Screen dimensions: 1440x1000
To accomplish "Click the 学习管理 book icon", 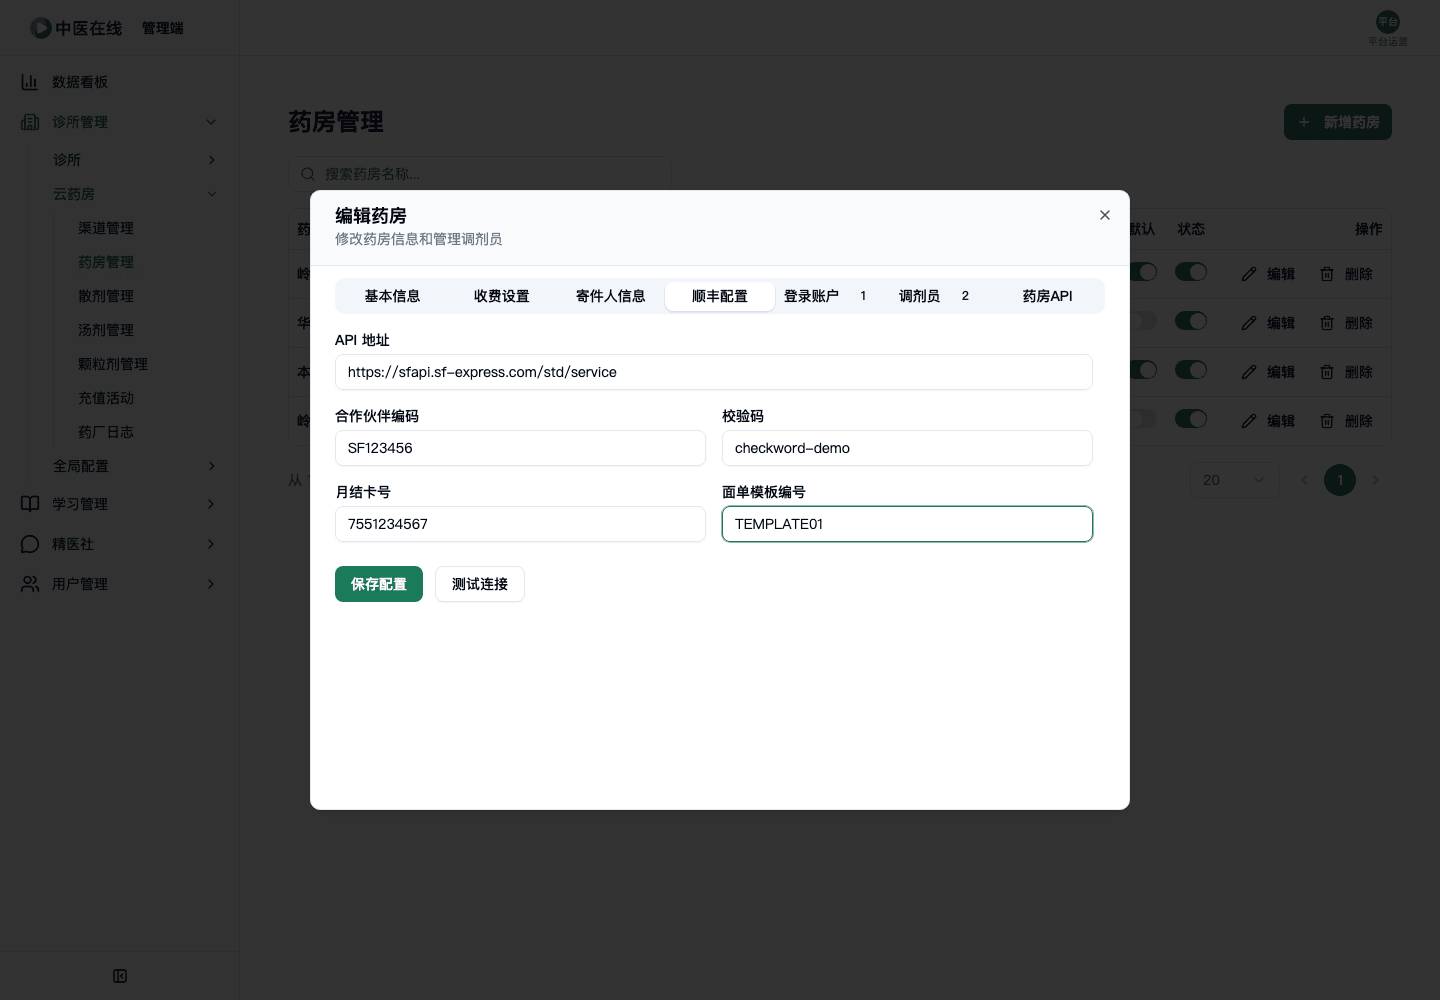I will coord(30,504).
